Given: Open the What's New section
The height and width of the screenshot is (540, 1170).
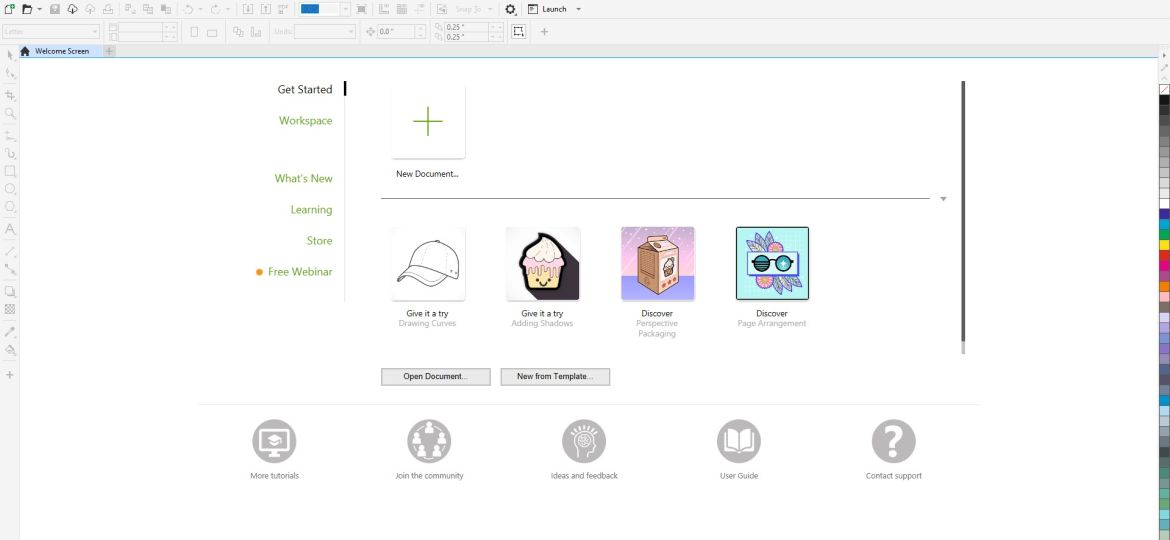Looking at the screenshot, I should (x=303, y=179).
